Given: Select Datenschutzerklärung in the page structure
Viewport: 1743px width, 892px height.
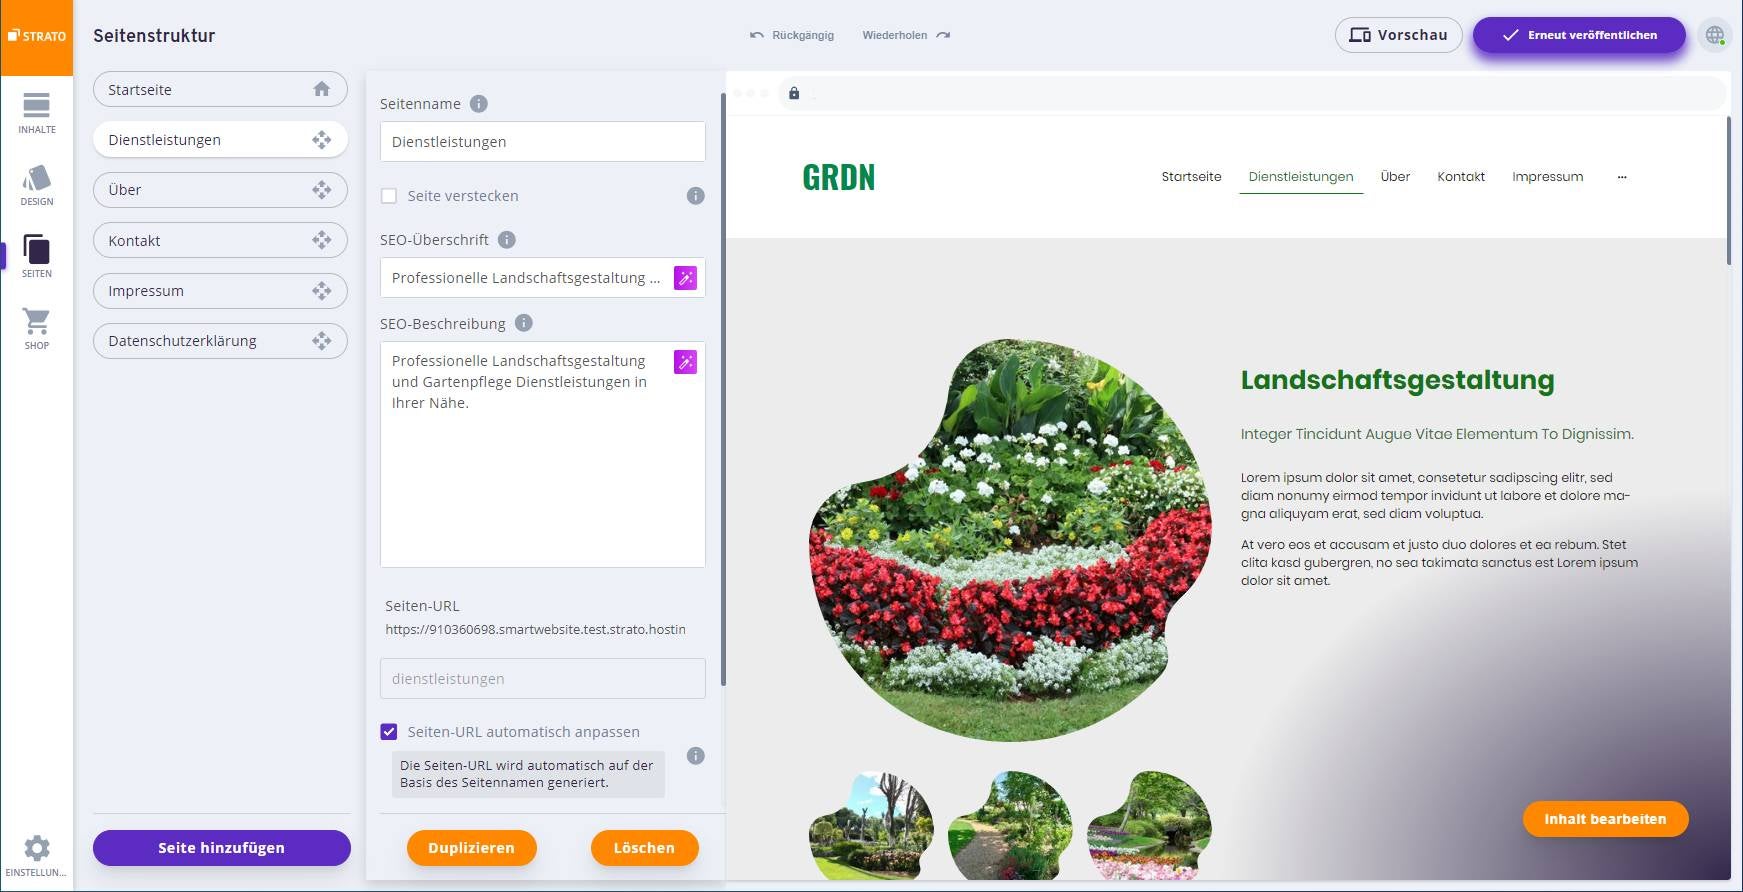Looking at the screenshot, I should point(220,341).
